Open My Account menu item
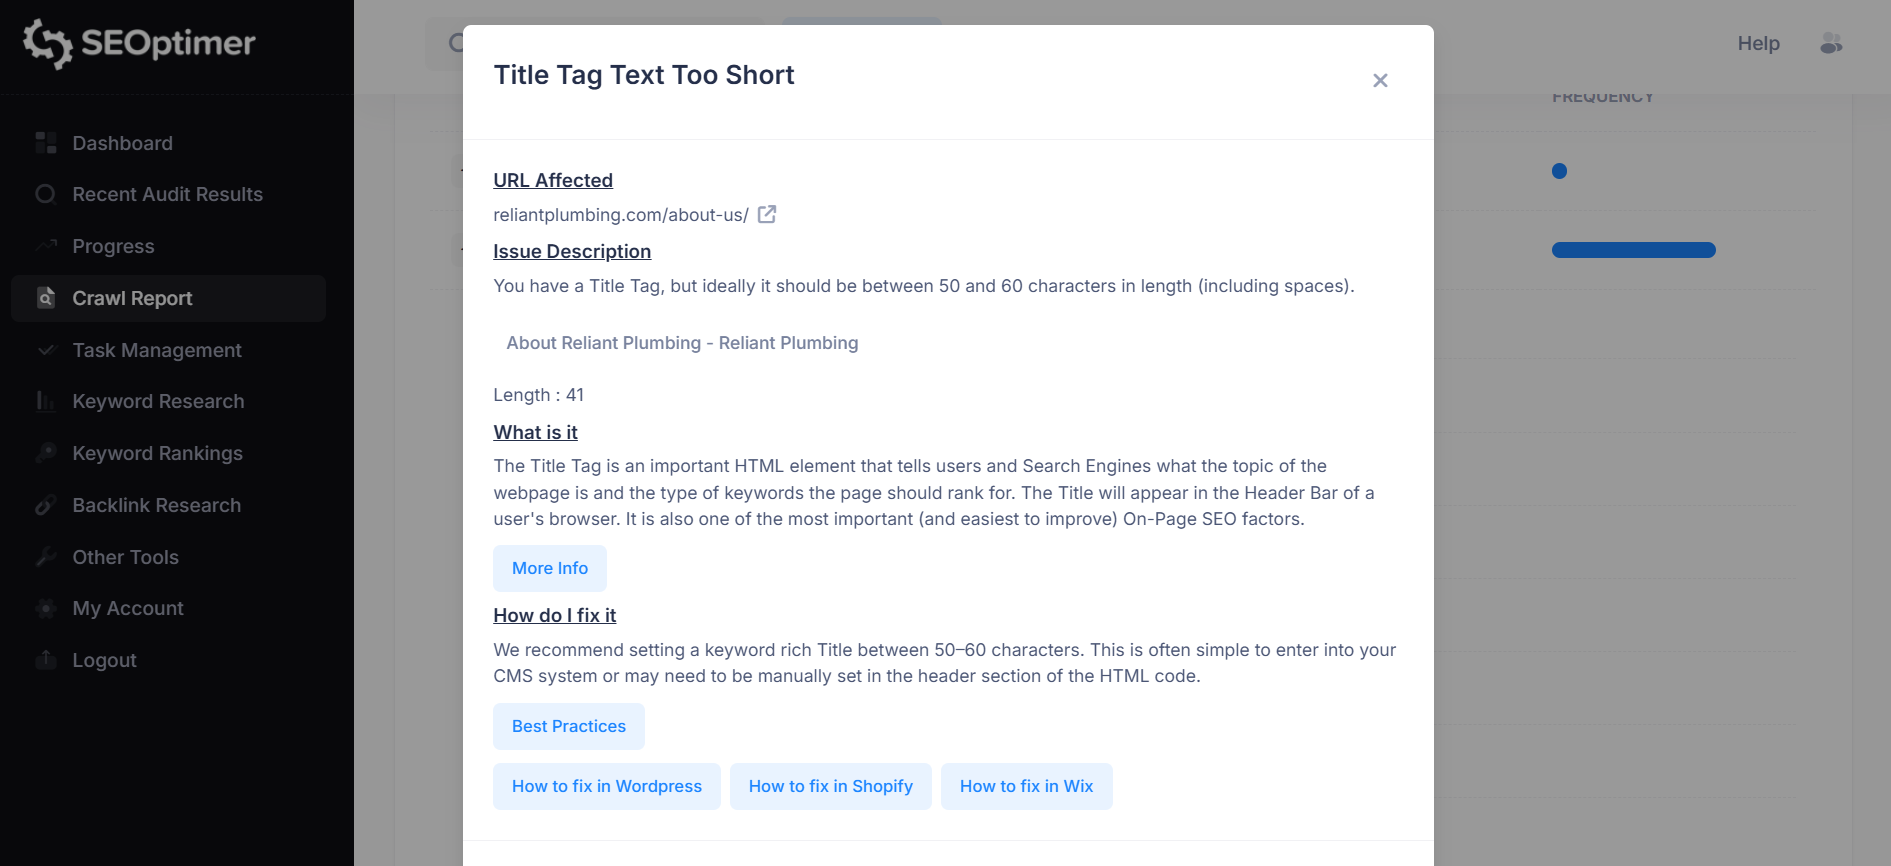This screenshot has height=866, width=1891. tap(128, 608)
